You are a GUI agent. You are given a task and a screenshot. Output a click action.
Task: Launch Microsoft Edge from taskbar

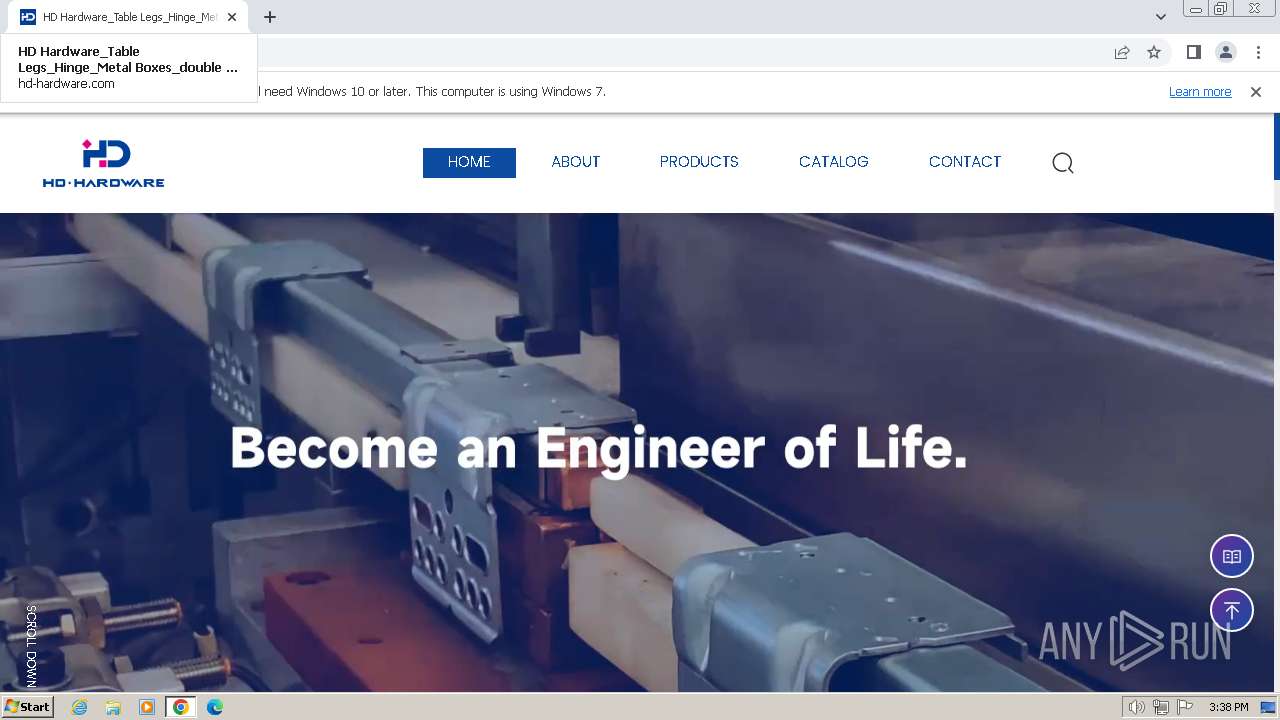coord(215,707)
